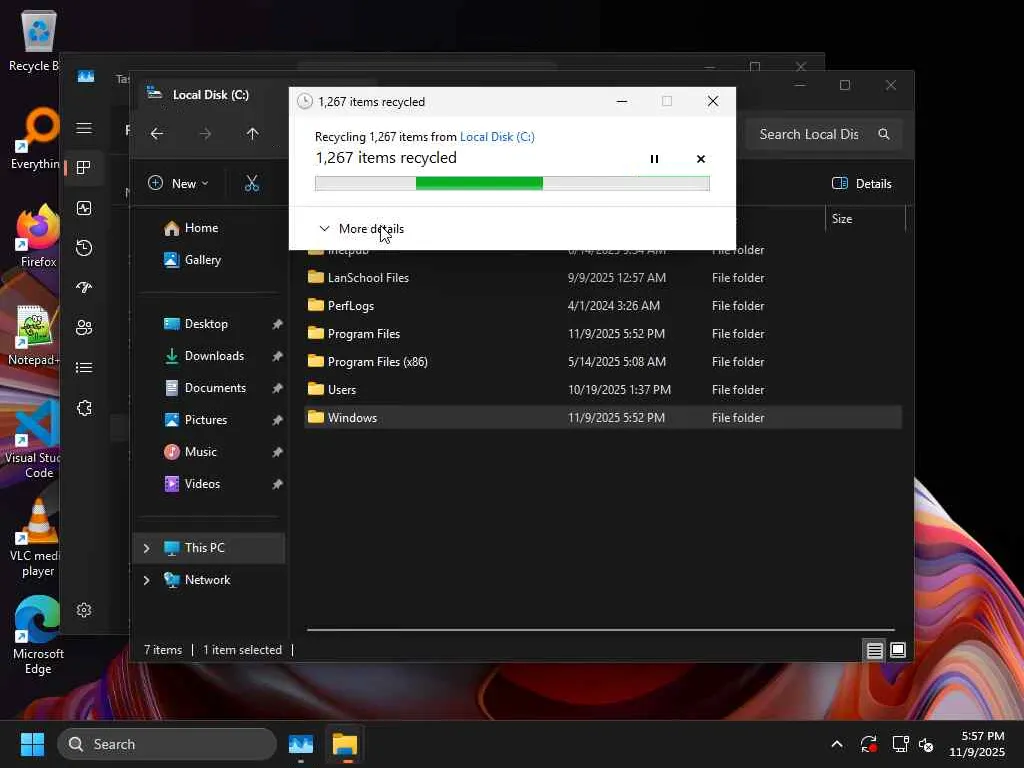Screen dimensions: 1024x768
Task: Select the Users folder
Action: [x=603, y=390]
